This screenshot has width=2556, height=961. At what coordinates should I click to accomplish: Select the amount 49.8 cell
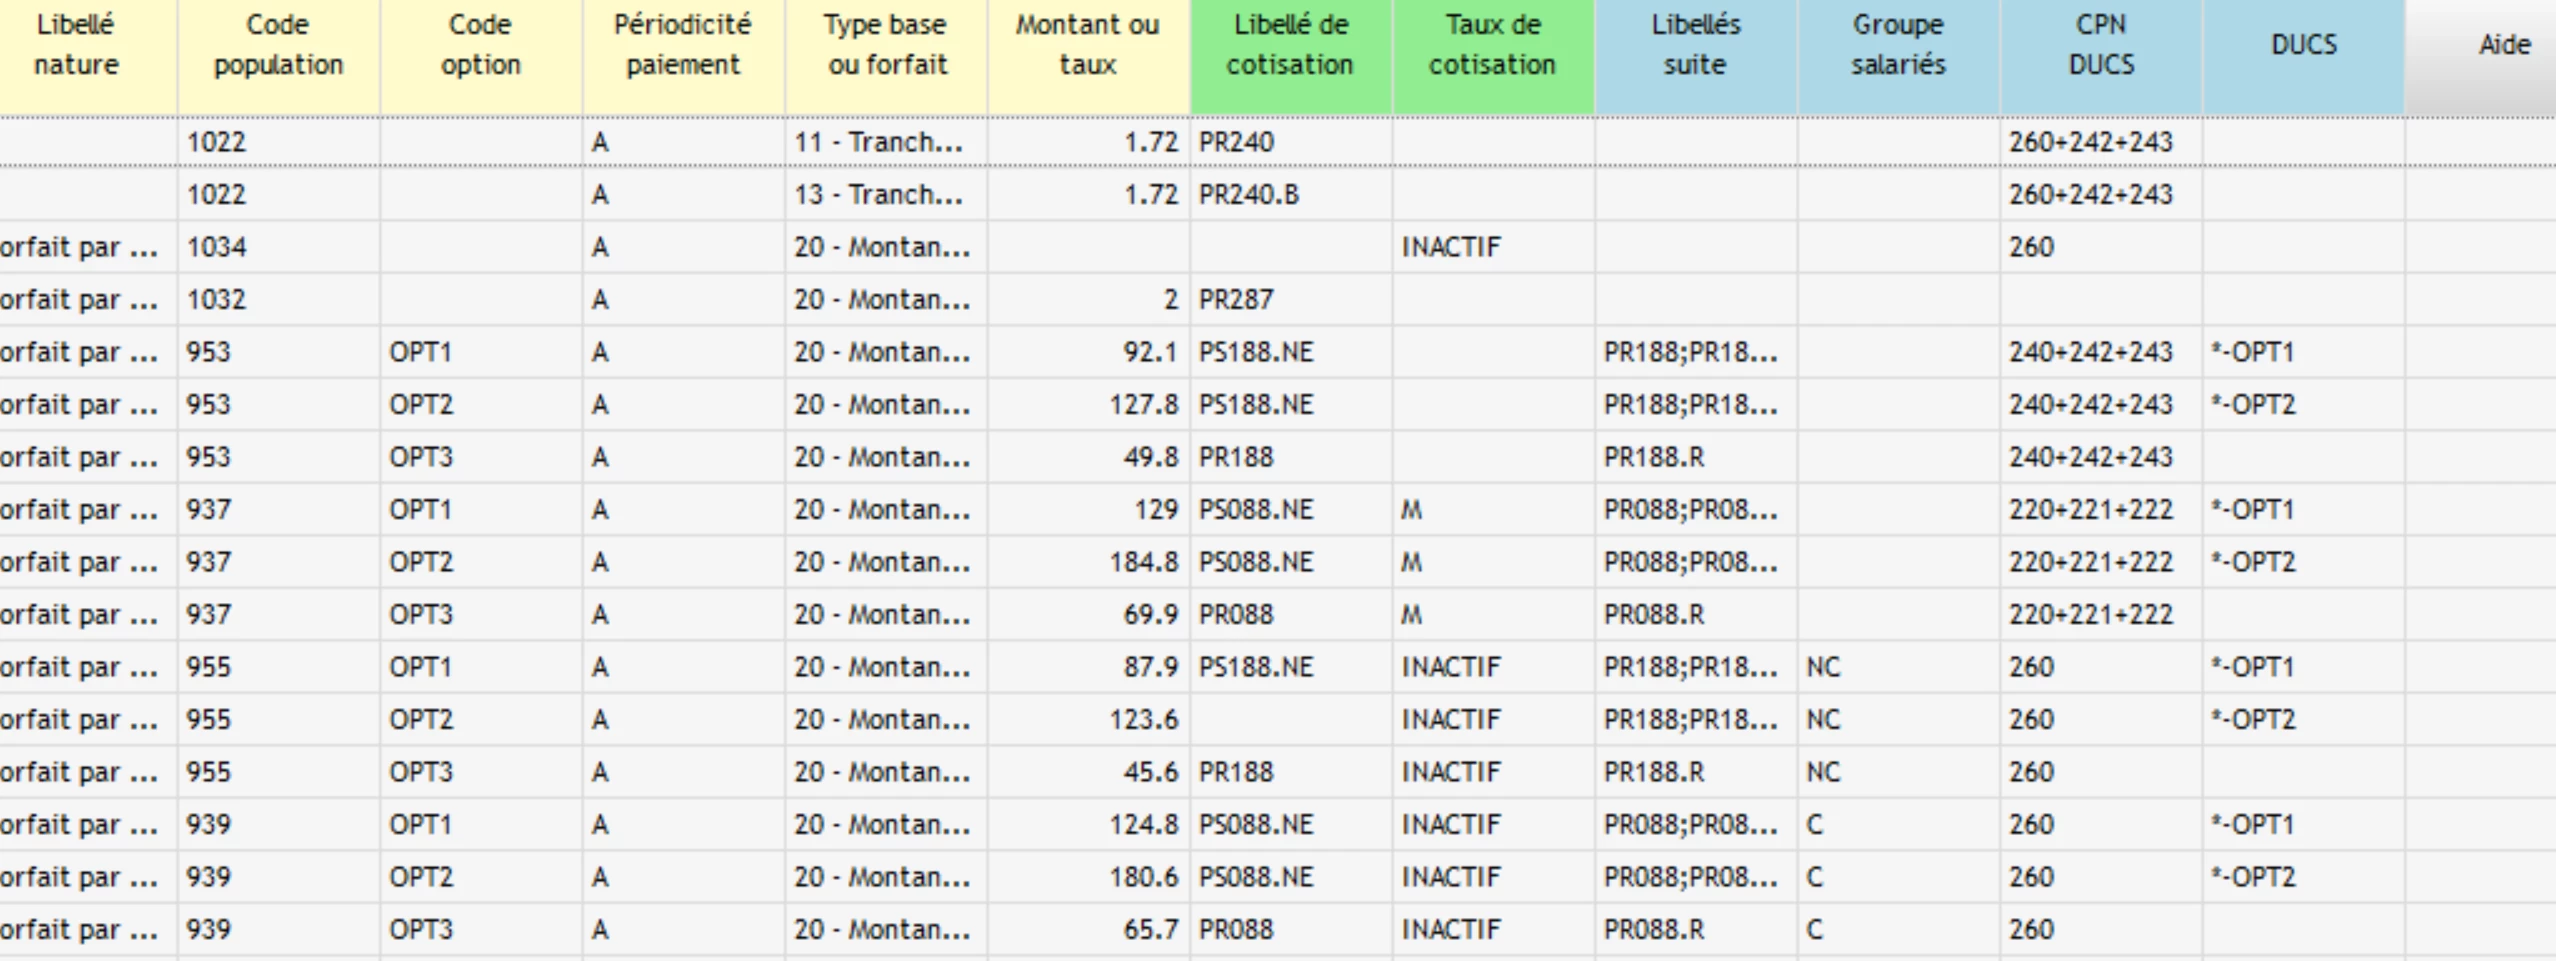[1088, 457]
